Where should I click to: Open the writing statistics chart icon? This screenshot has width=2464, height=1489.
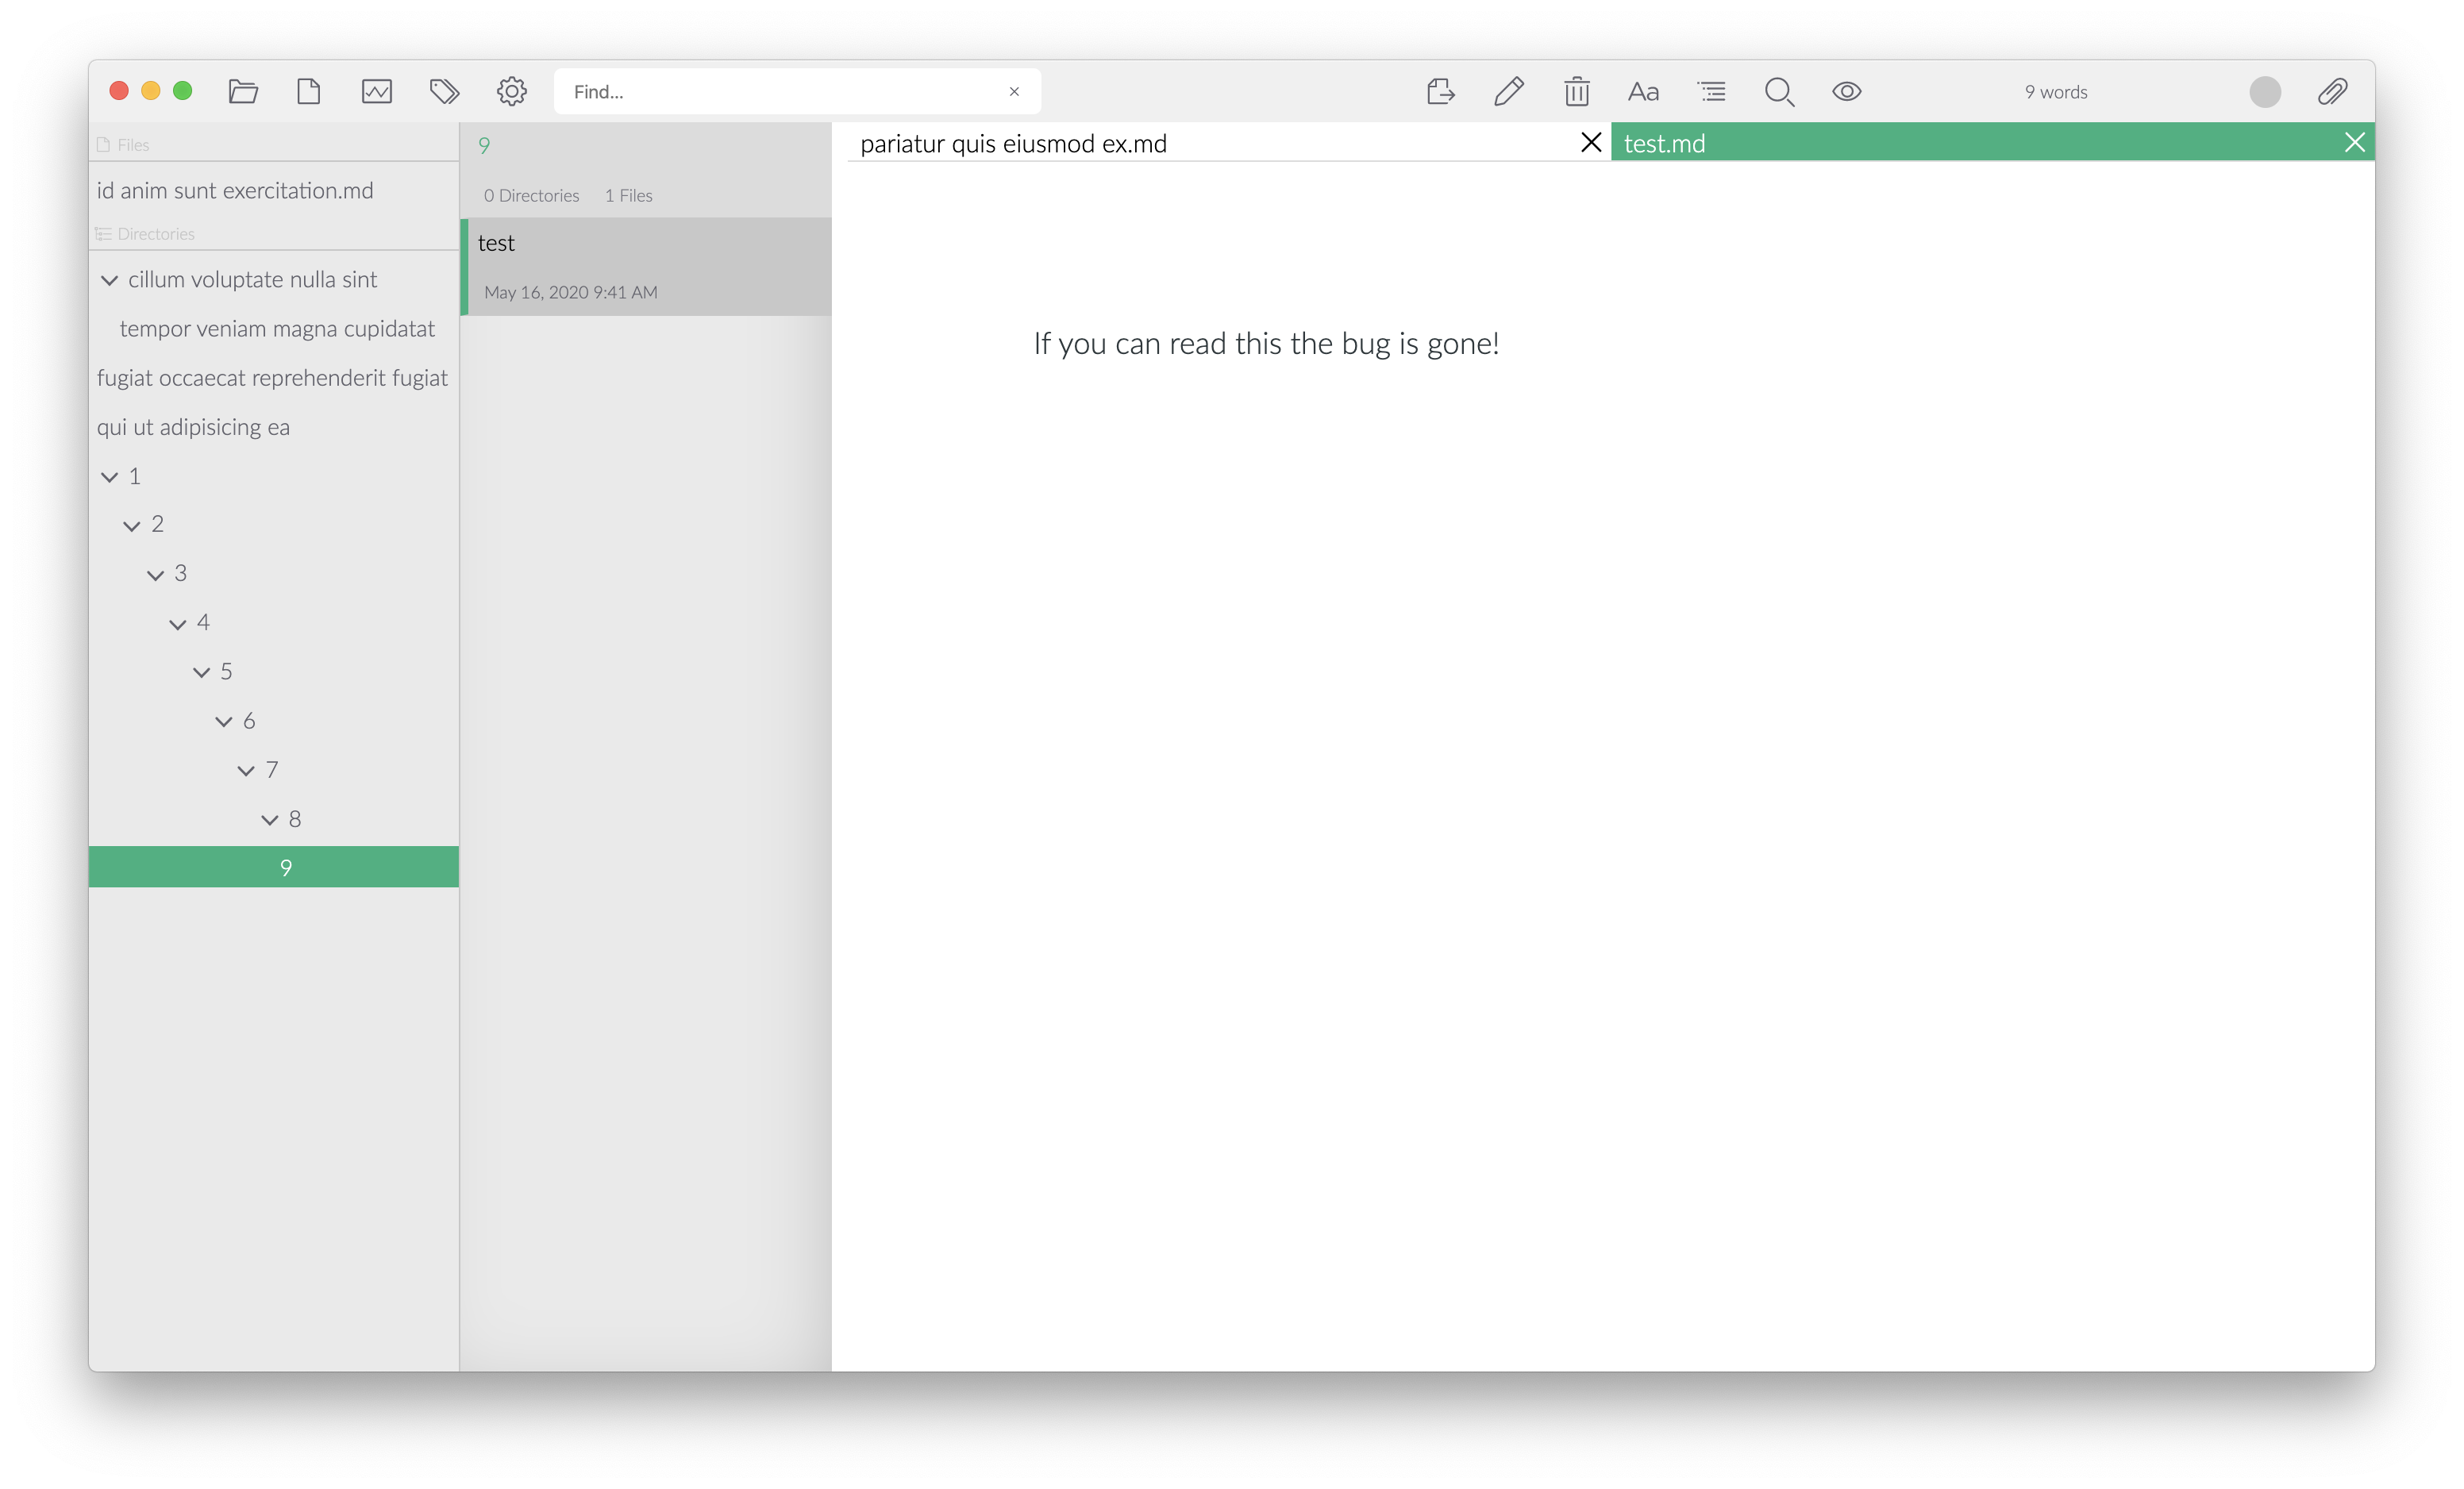pos(376,91)
